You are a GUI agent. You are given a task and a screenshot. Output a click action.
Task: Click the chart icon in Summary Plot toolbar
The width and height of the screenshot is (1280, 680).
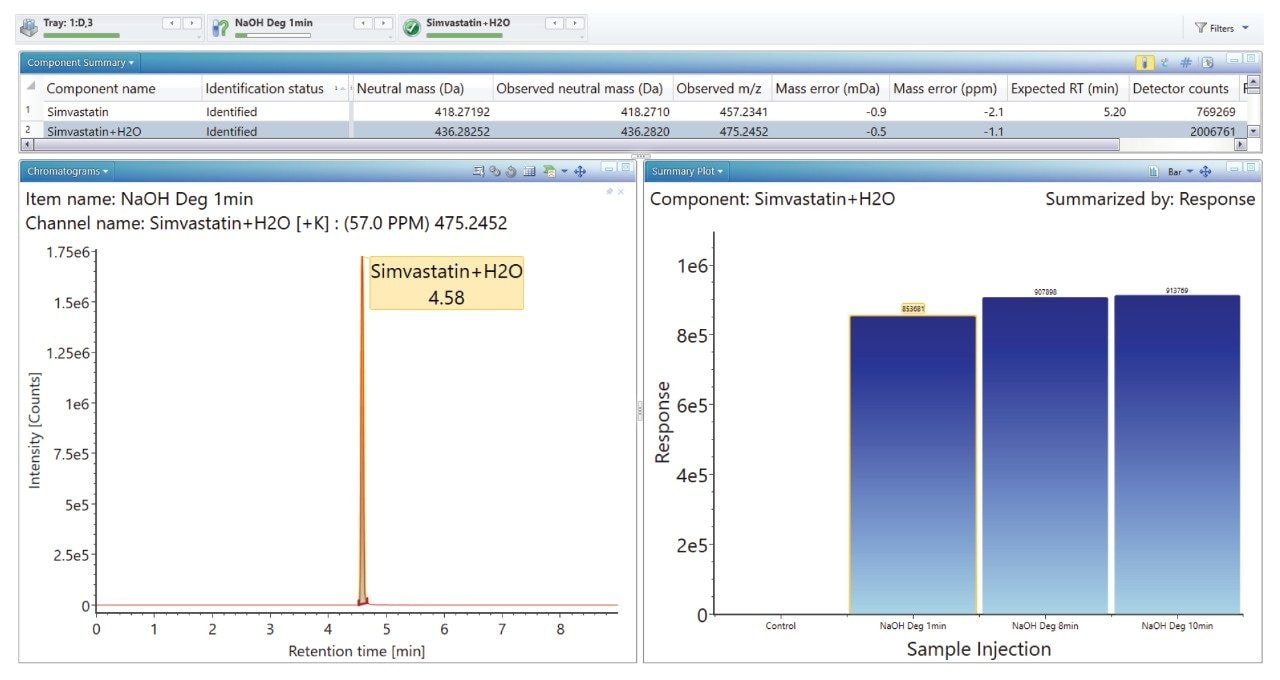click(1153, 171)
